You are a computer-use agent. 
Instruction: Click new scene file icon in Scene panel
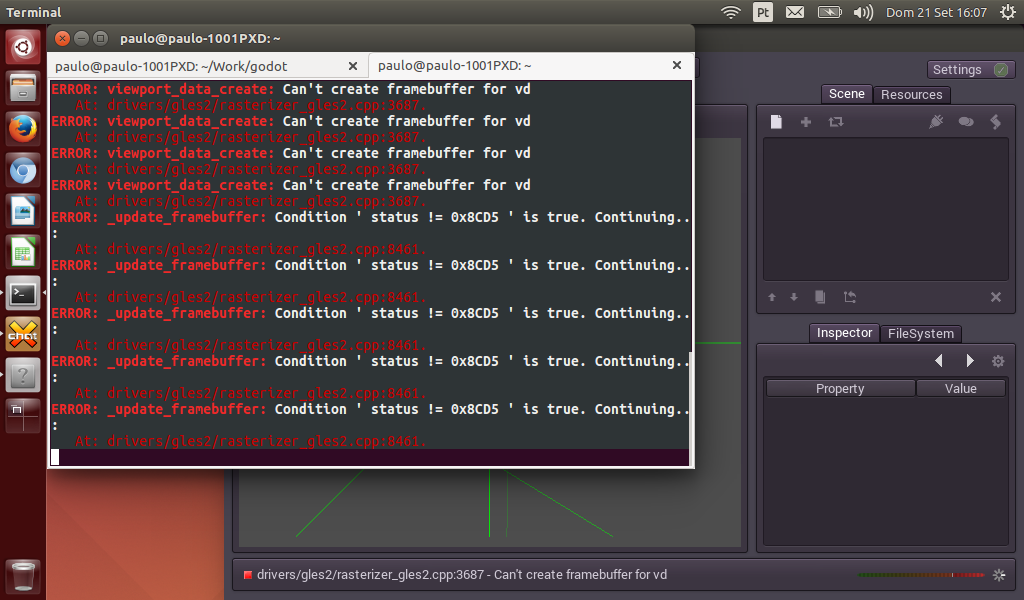[776, 122]
